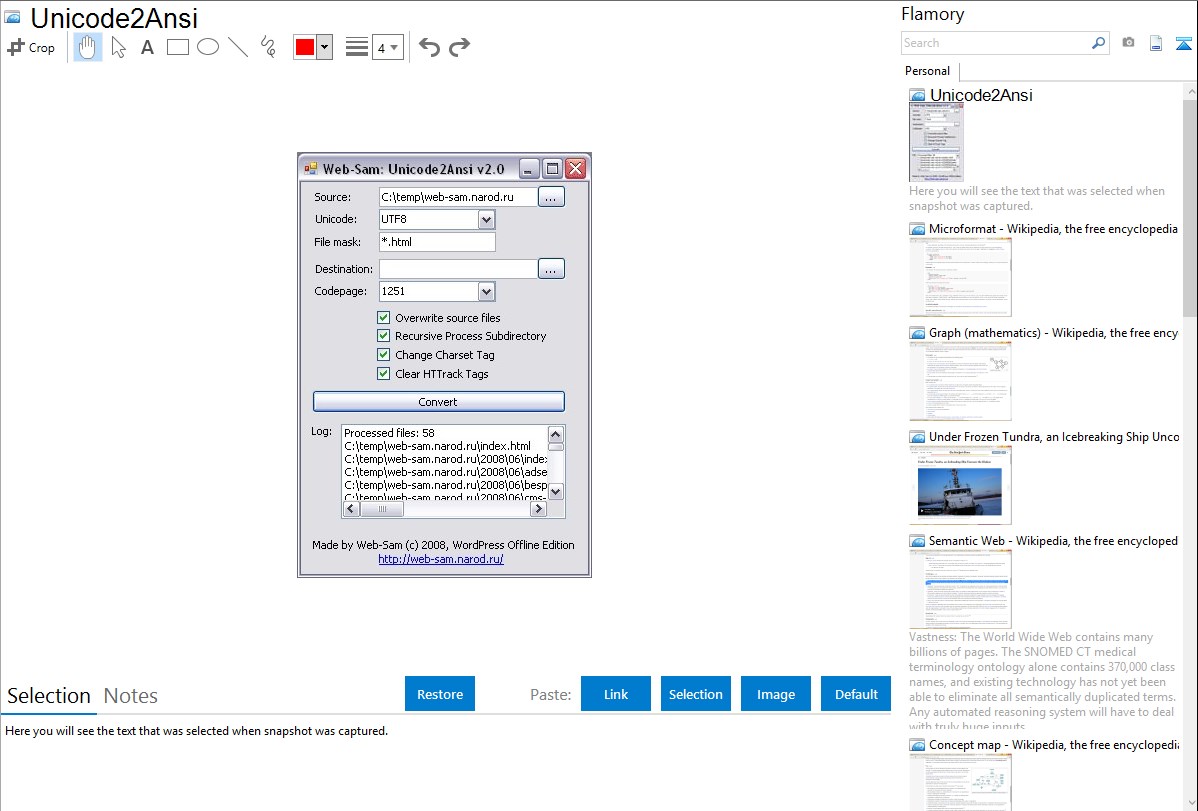Switch to the Notes tab
The image size is (1198, 811).
(131, 696)
